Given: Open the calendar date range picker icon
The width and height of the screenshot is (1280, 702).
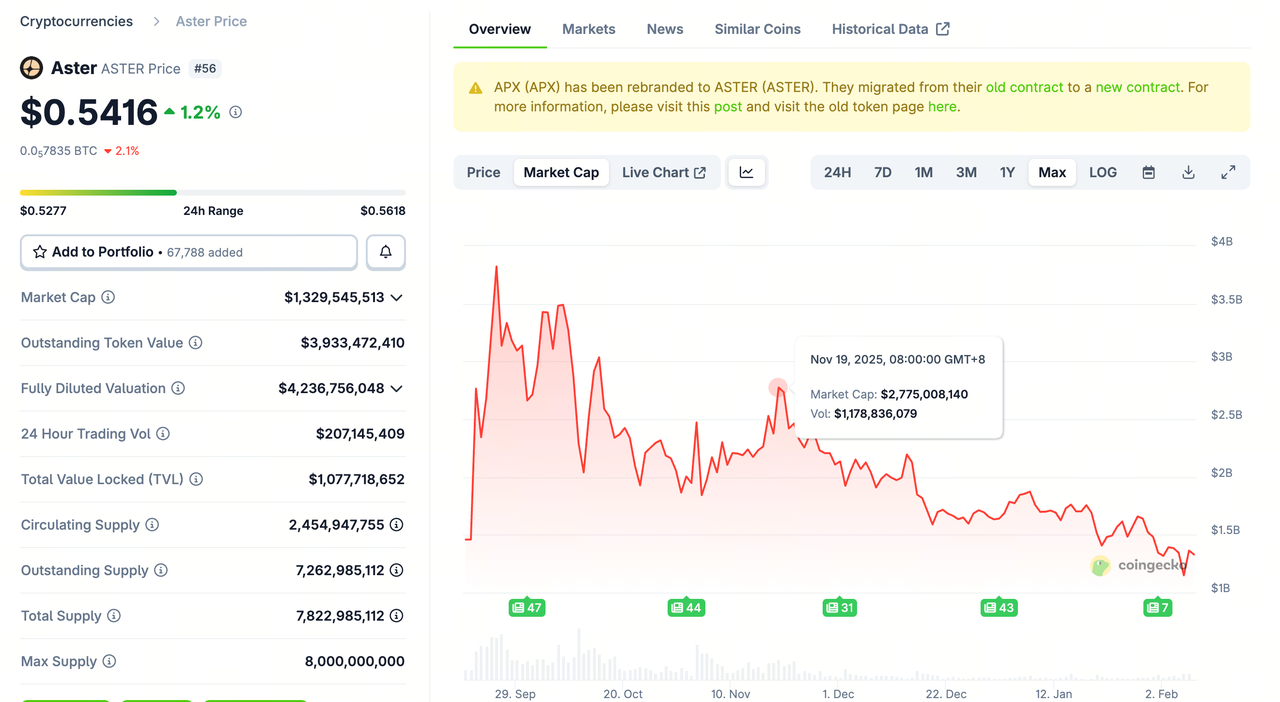Looking at the screenshot, I should 1148,172.
